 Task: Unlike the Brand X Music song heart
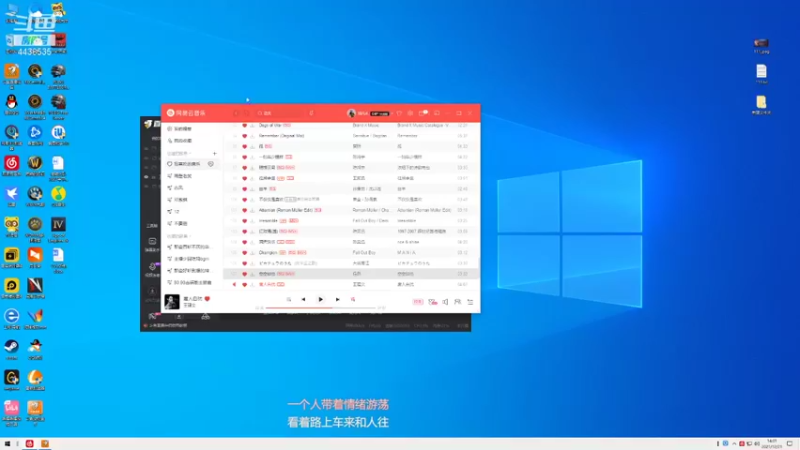pyautogui.click(x=244, y=125)
